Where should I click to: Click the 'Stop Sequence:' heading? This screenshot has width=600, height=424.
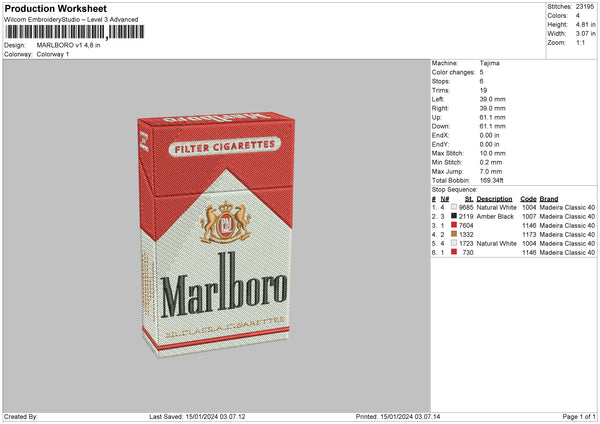point(455,190)
